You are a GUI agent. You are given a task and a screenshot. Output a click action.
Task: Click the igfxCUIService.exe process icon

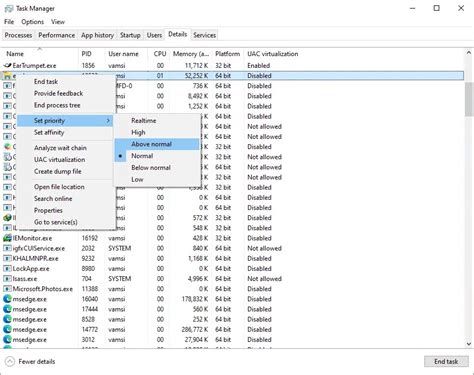click(7, 248)
